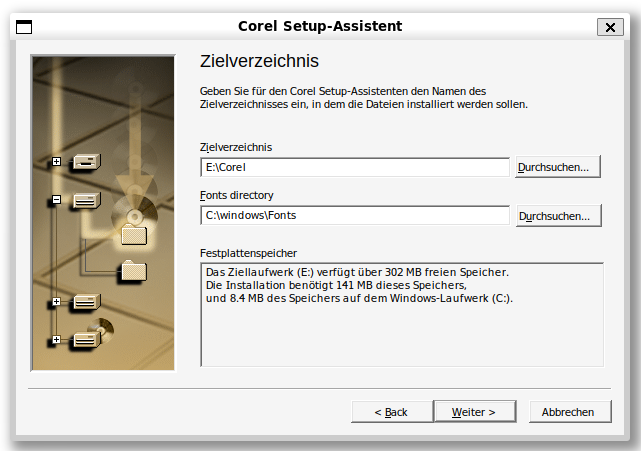Close the Corel Setup-Assistent window
This screenshot has height=451, width=641.
click(610, 27)
